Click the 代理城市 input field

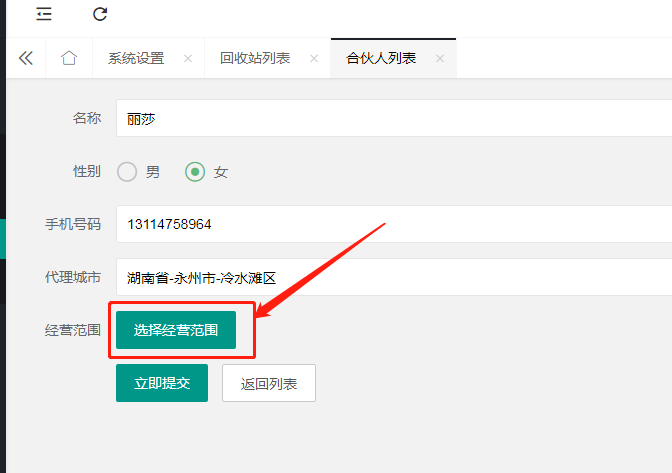click(394, 277)
